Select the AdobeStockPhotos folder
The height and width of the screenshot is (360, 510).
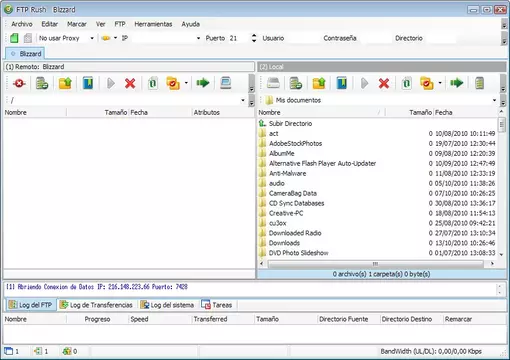(x=295, y=143)
